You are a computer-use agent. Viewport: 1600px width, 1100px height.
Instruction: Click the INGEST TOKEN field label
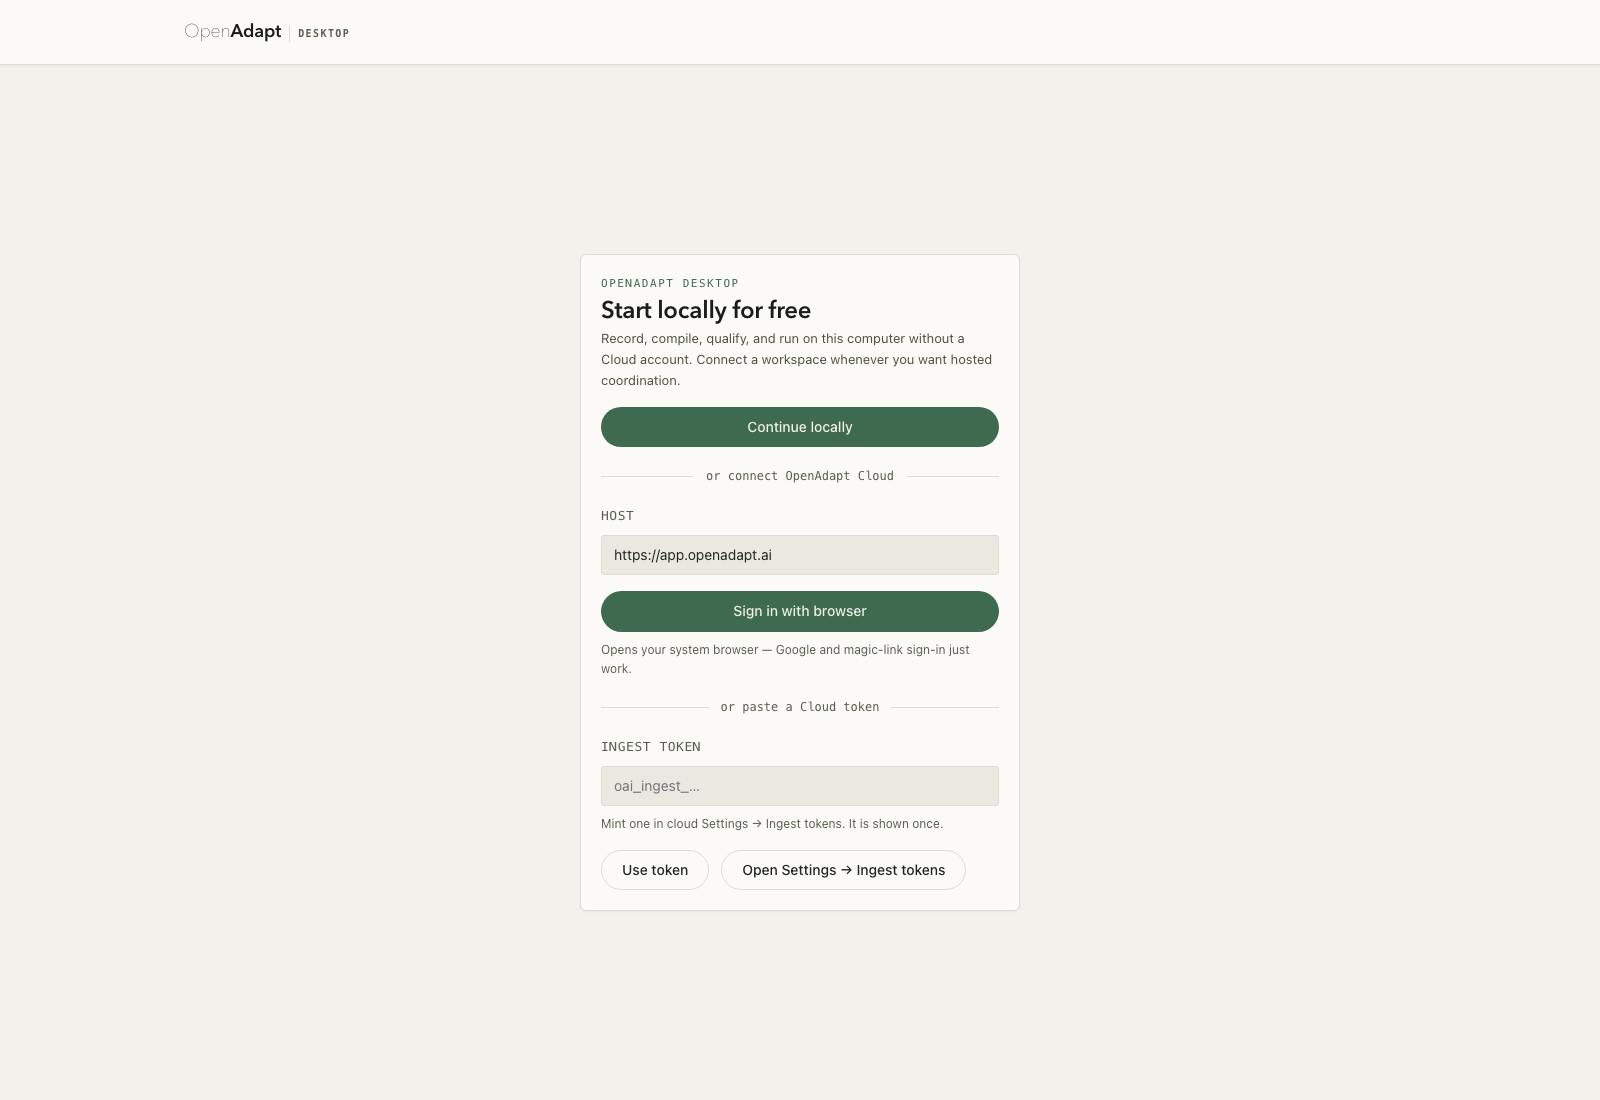tap(651, 747)
